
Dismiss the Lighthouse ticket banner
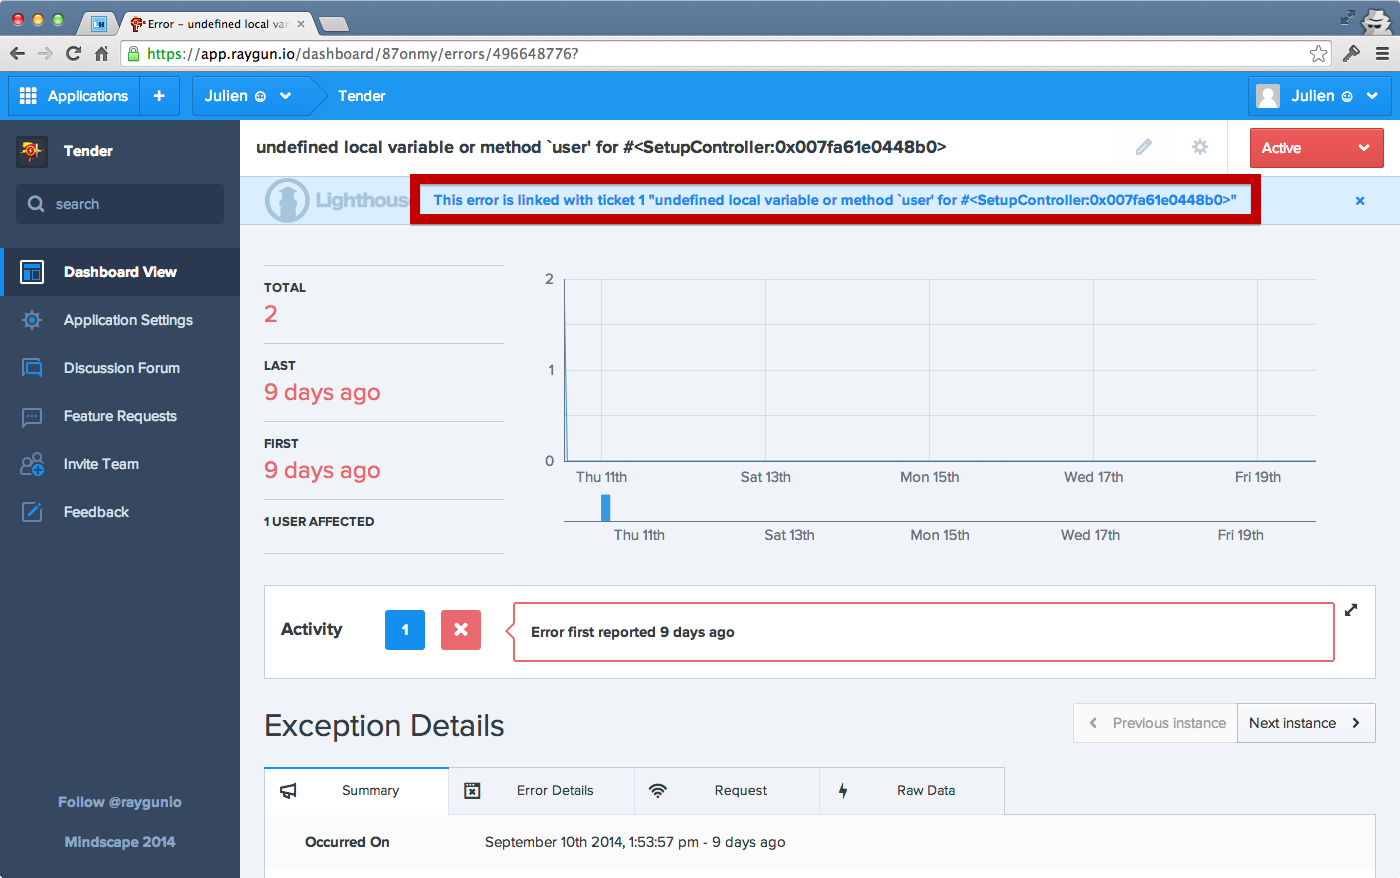point(1360,201)
